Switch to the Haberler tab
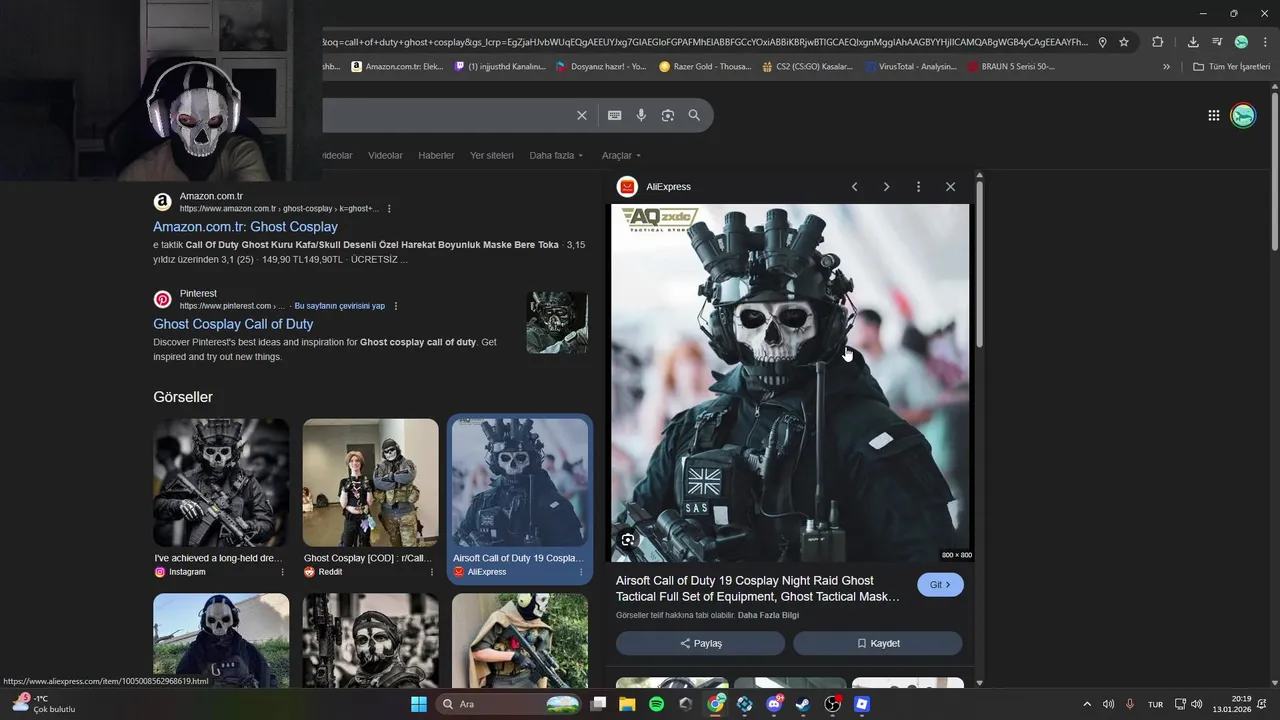 point(436,156)
